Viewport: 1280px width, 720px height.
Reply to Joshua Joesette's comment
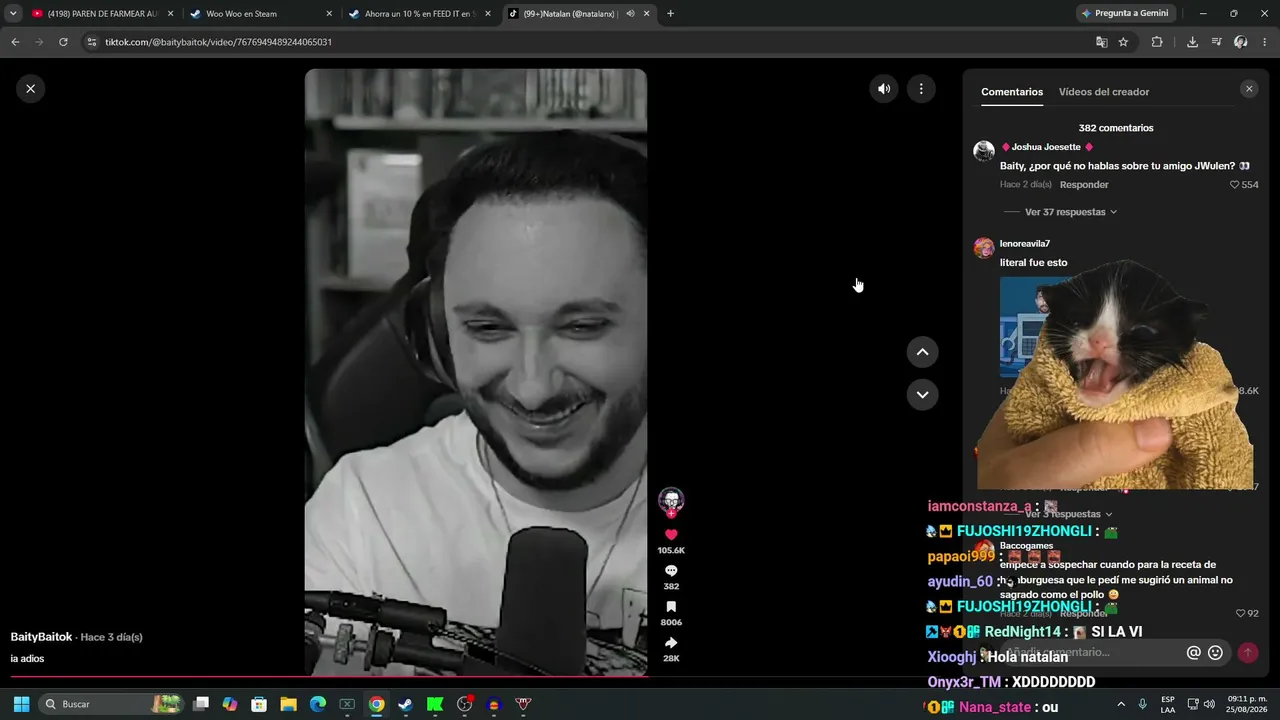pyautogui.click(x=1084, y=185)
